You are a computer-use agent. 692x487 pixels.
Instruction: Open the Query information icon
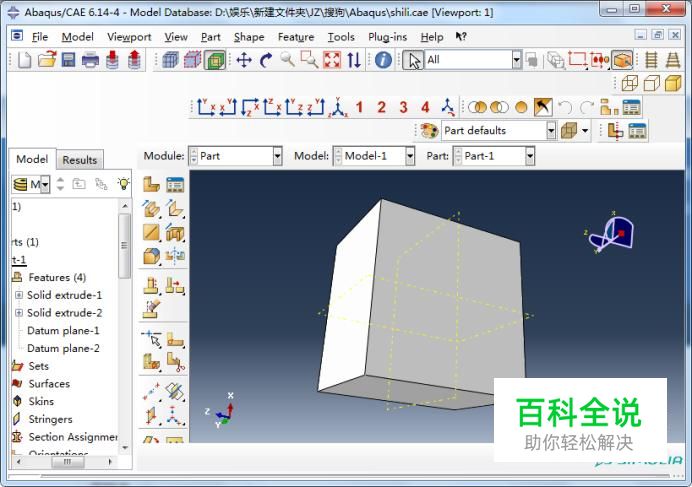tap(383, 60)
